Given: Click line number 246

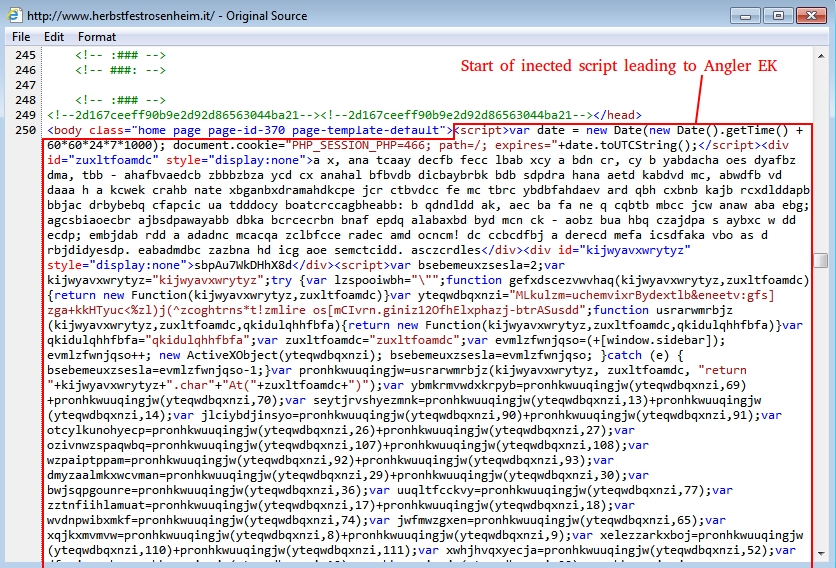Looking at the screenshot, I should click(x=26, y=70).
